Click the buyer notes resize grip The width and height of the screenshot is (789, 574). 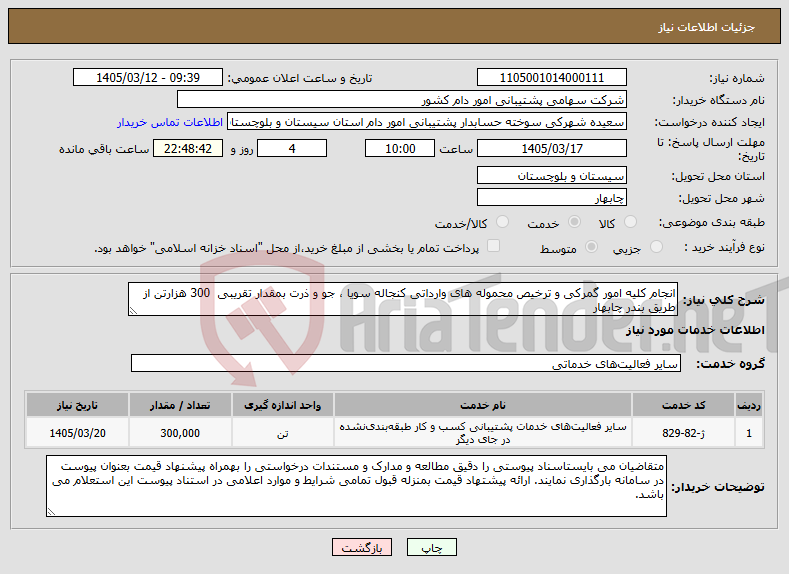[x=51, y=512]
